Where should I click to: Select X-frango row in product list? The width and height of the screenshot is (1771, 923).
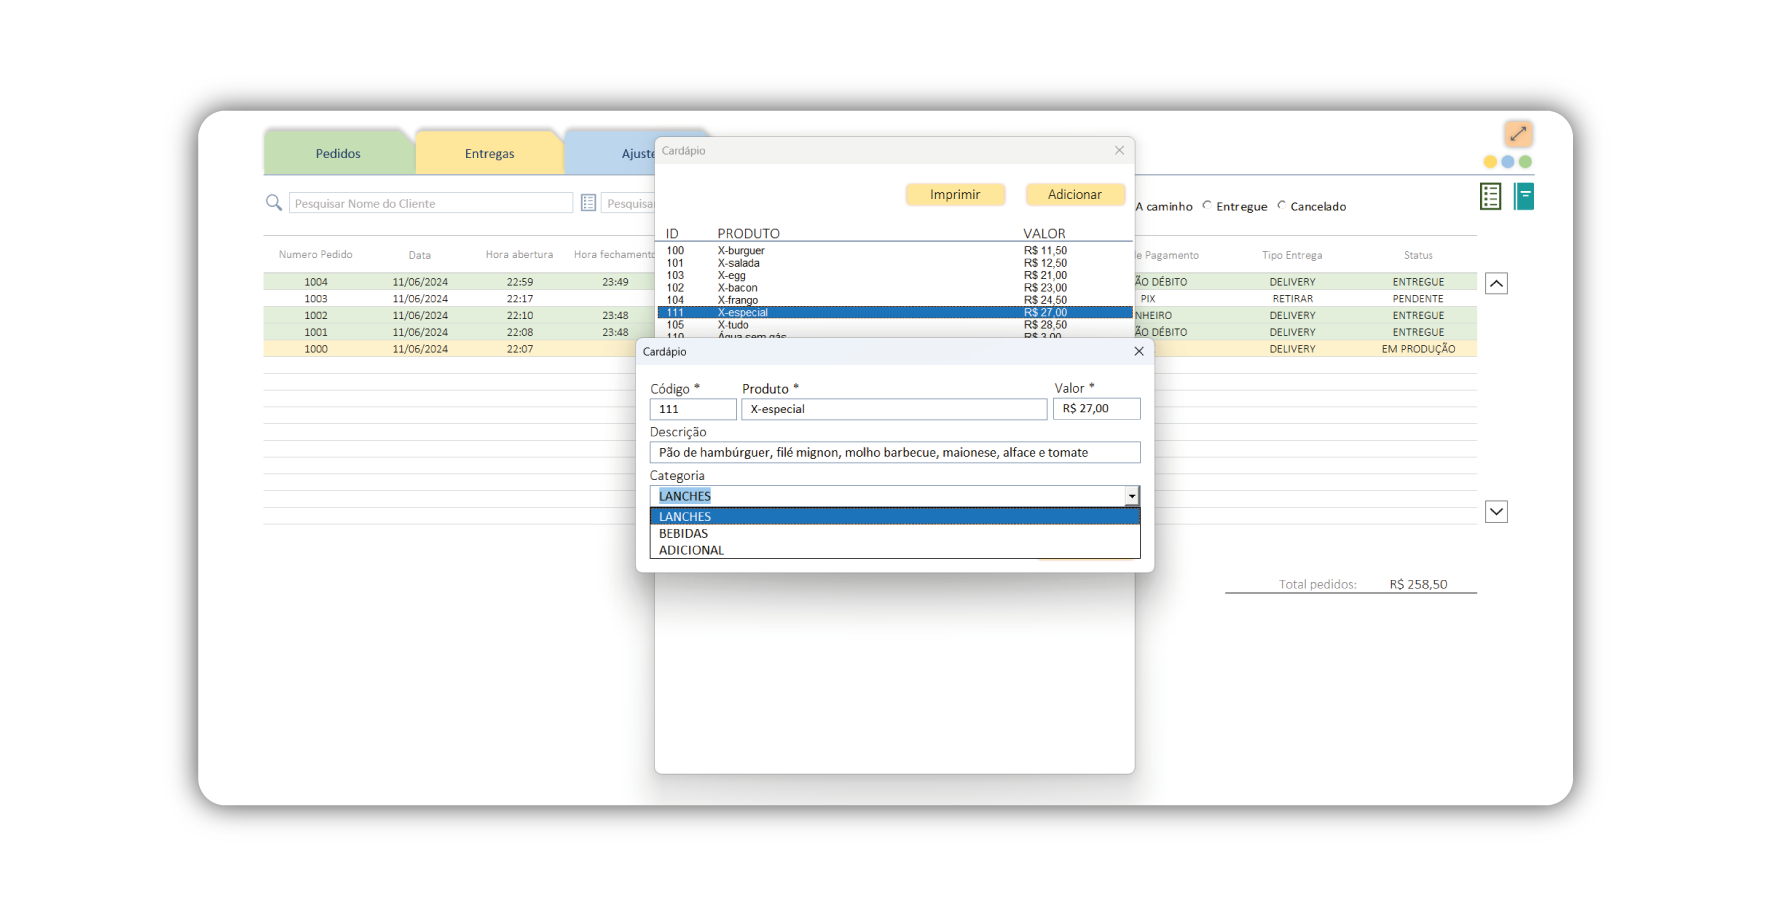(x=895, y=300)
